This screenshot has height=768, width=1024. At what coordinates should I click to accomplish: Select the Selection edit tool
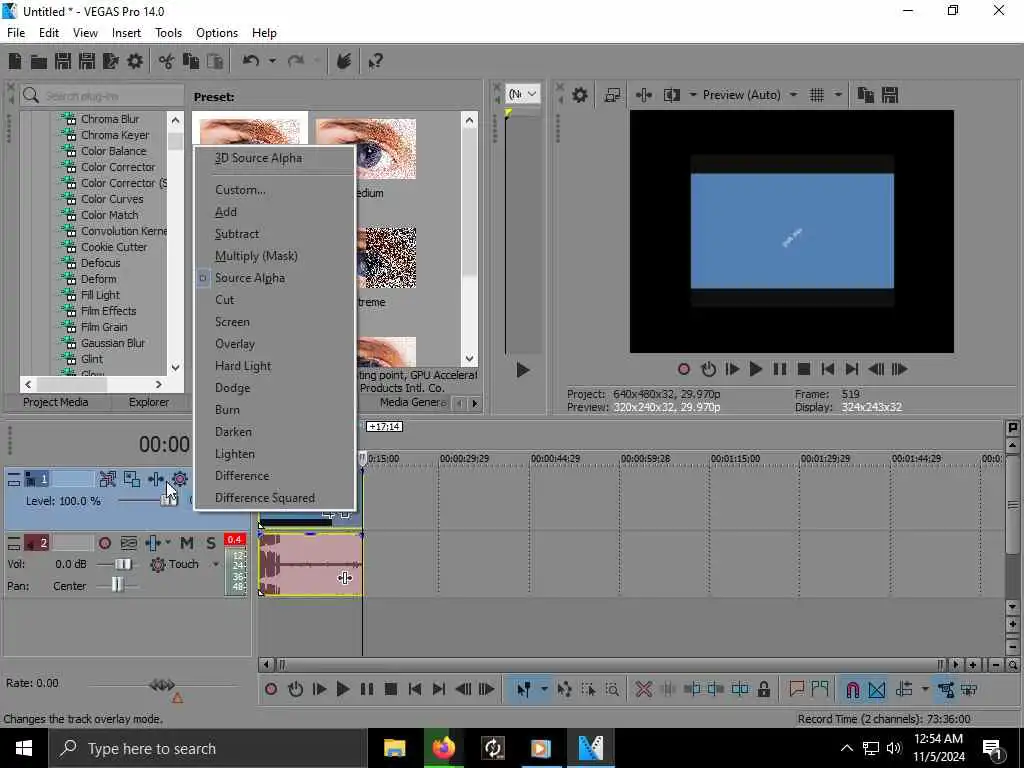pos(588,689)
